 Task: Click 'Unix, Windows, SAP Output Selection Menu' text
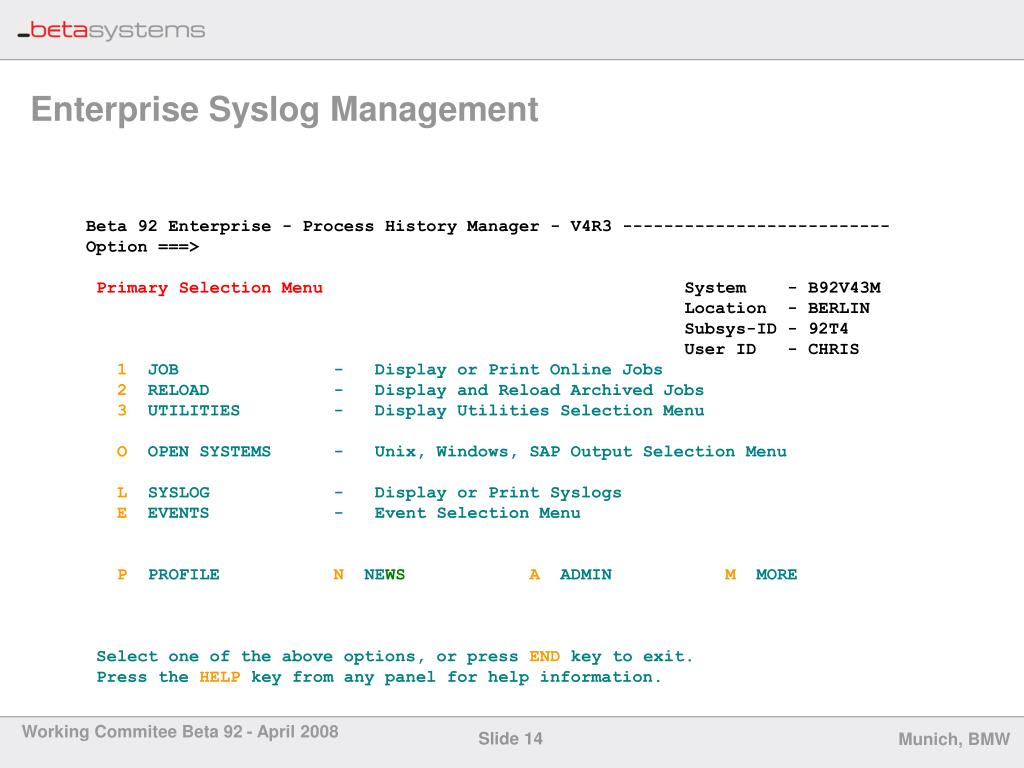581,452
